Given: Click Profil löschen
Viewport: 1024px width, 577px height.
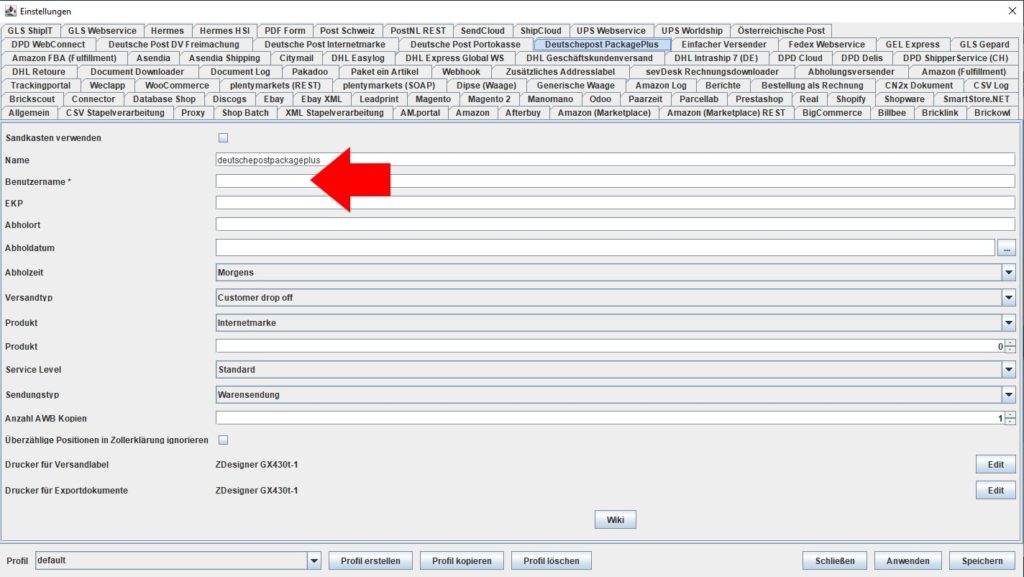Looking at the screenshot, I should click(x=551, y=561).
